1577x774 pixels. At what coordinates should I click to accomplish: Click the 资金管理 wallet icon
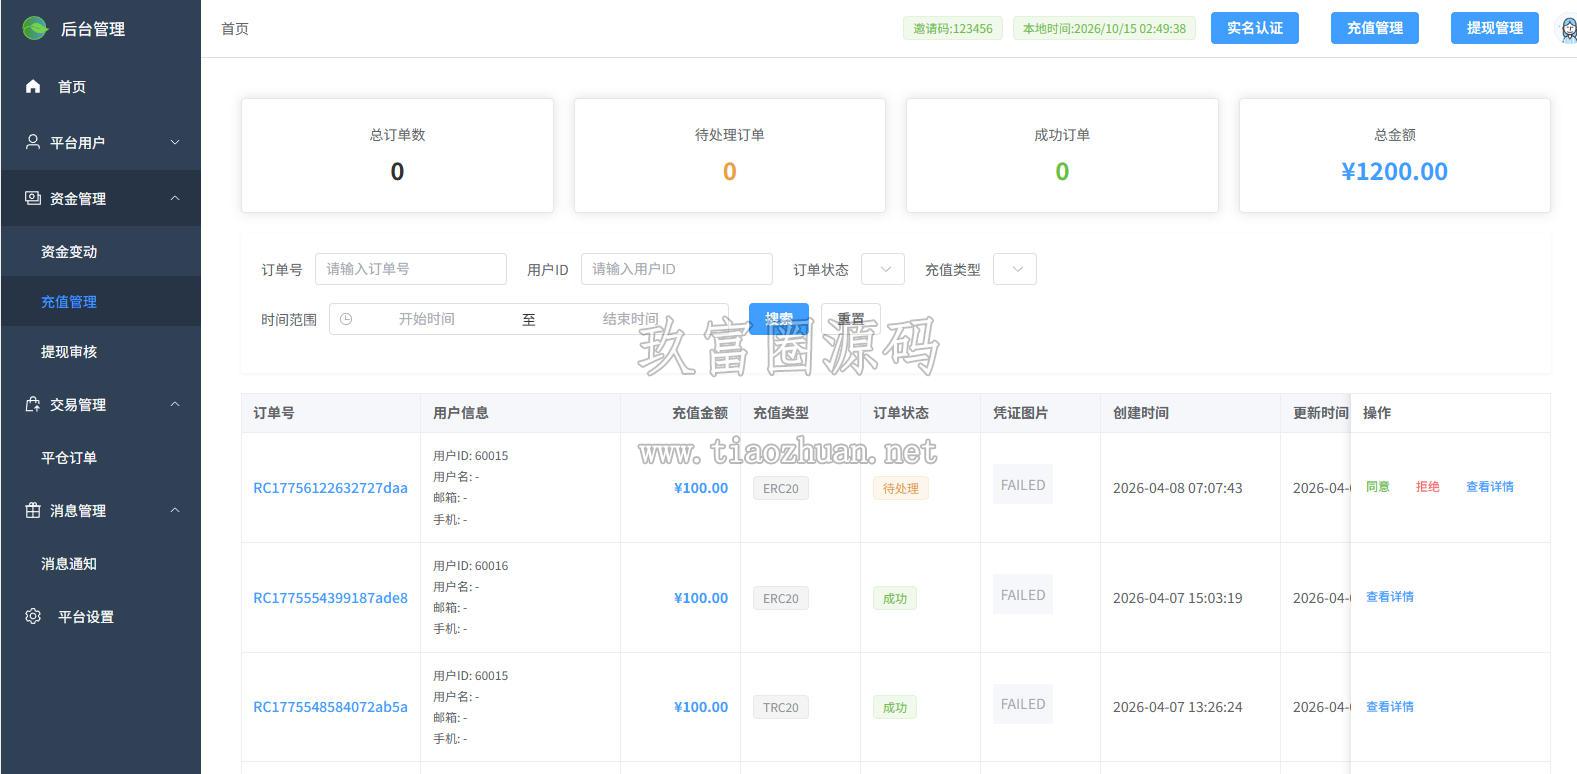33,198
